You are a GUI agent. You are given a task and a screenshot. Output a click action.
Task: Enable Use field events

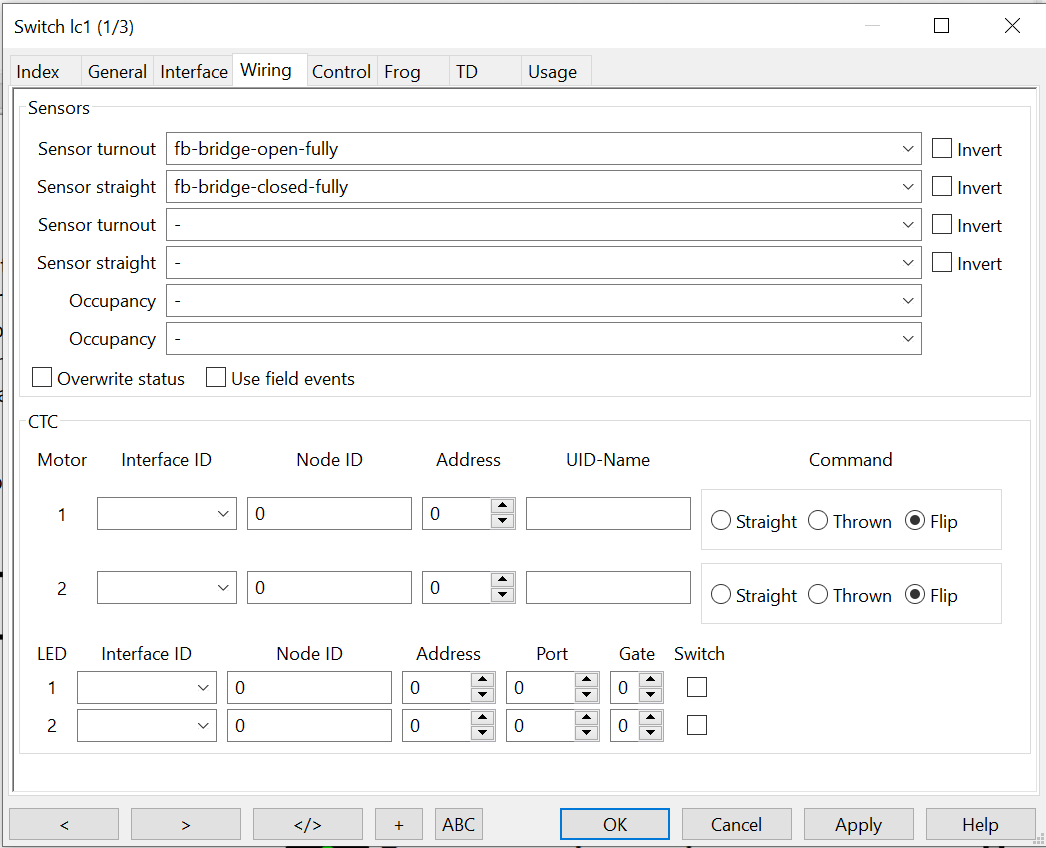click(x=216, y=377)
